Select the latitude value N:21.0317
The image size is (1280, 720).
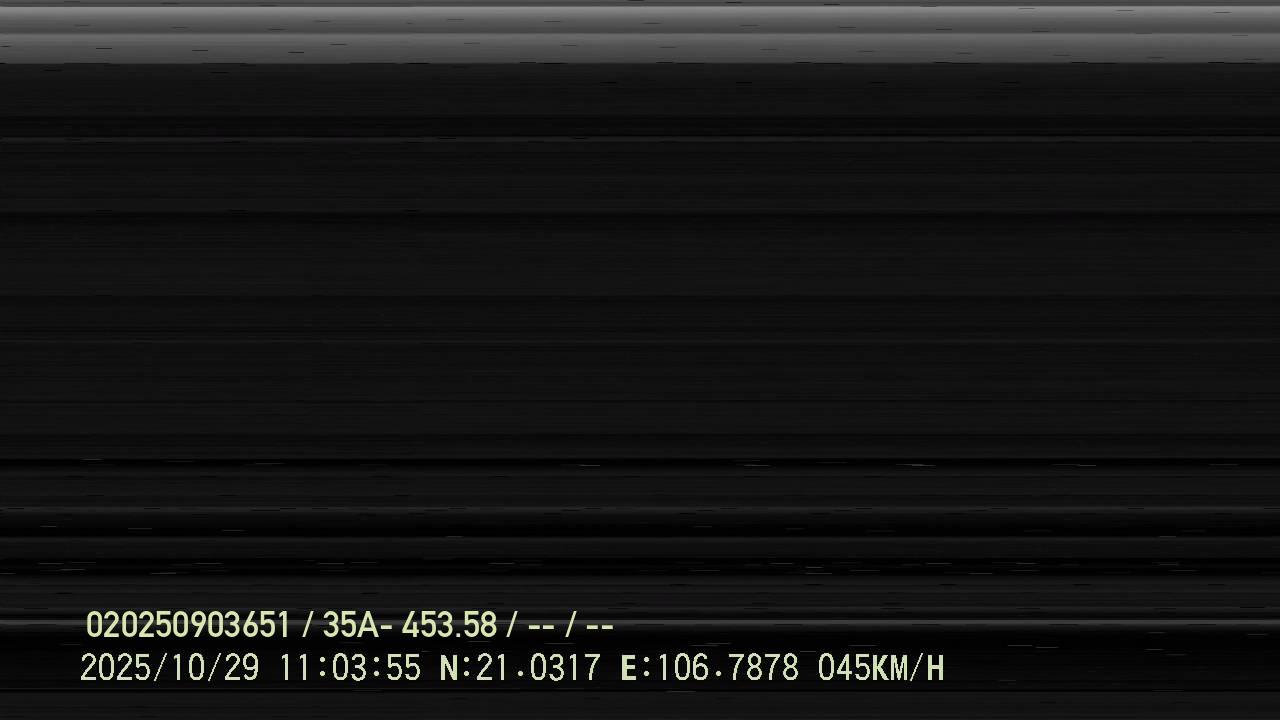tap(520, 668)
